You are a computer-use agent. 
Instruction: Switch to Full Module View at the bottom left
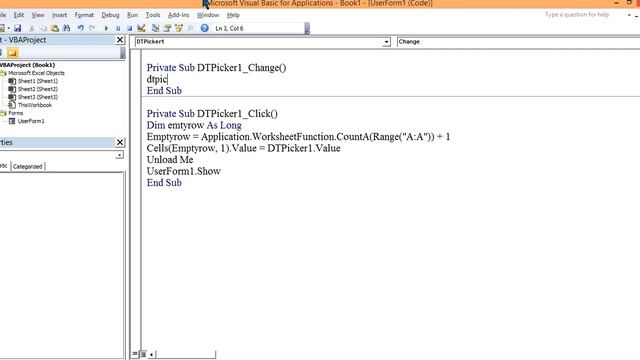[x=143, y=354]
